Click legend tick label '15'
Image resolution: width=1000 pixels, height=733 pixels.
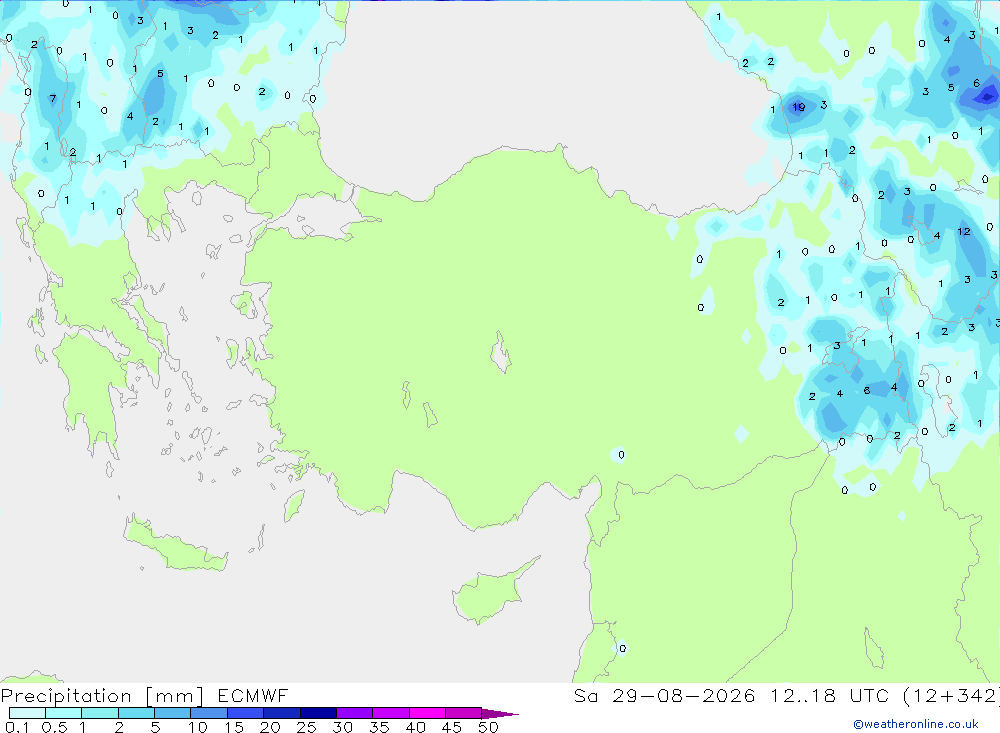[234, 727]
